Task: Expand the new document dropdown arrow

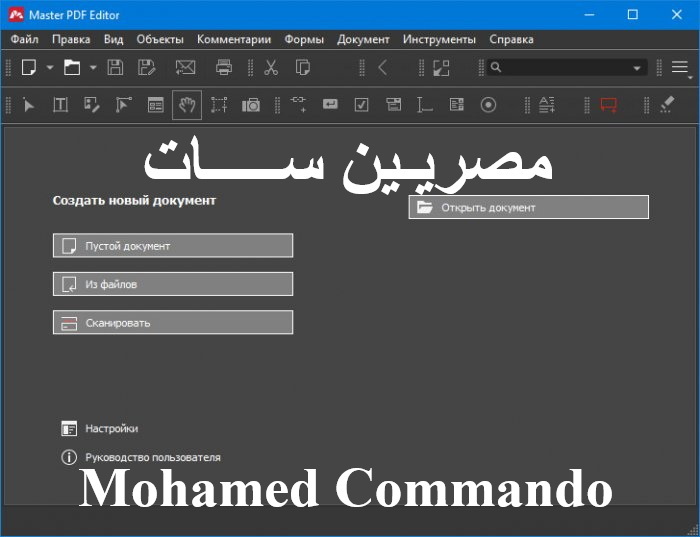Action: pos(50,68)
